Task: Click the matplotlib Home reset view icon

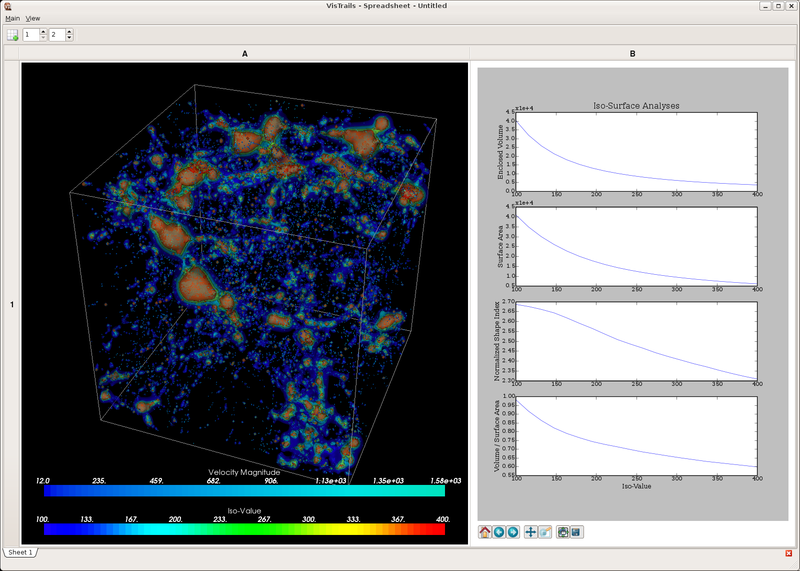Action: (486, 532)
